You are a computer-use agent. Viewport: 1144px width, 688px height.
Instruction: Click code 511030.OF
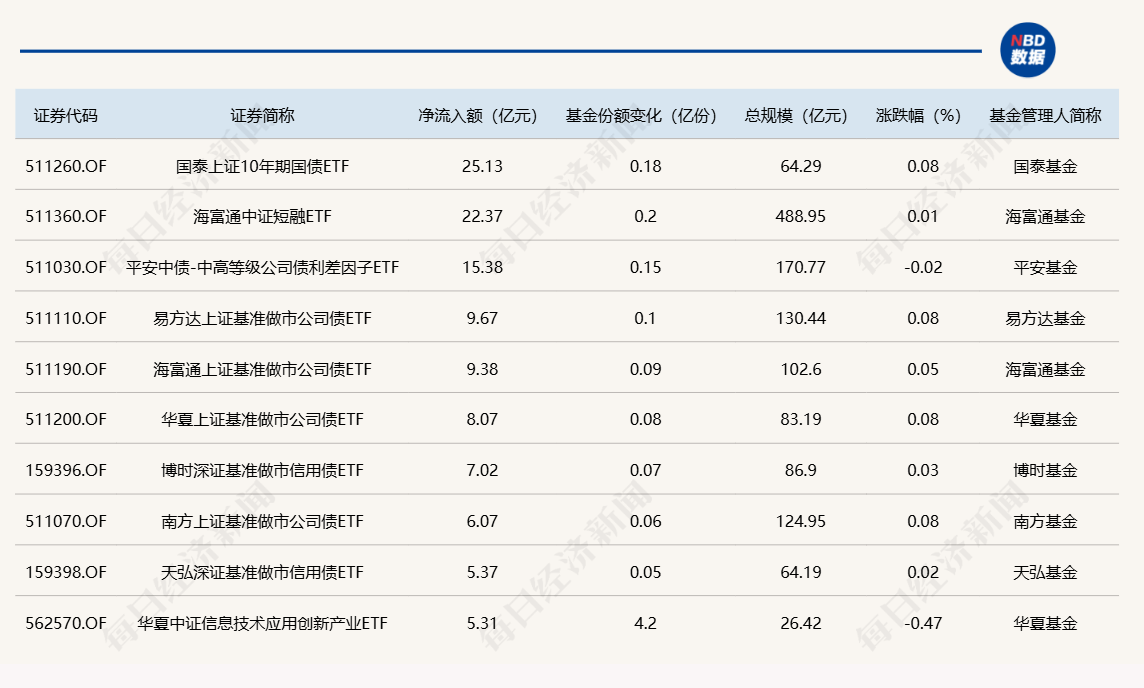pos(66,268)
